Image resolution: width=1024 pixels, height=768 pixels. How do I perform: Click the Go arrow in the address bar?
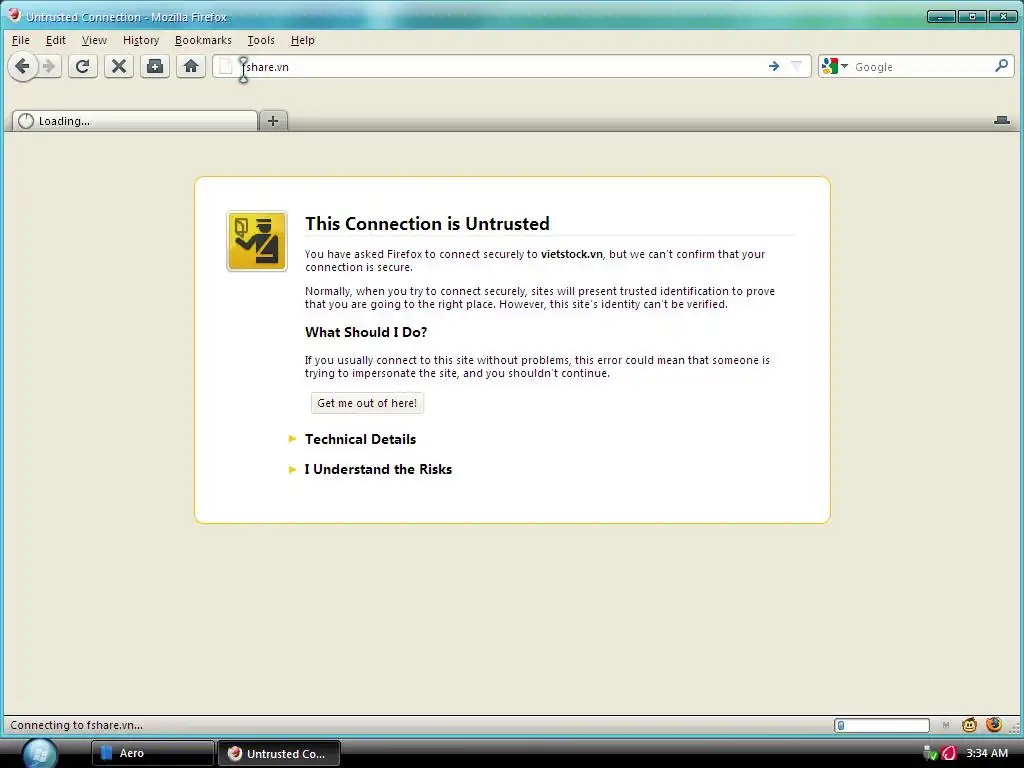coord(774,66)
